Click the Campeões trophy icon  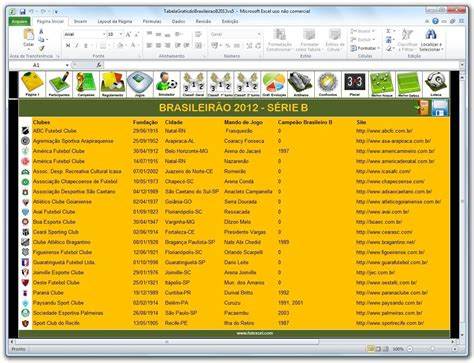[x=86, y=84]
